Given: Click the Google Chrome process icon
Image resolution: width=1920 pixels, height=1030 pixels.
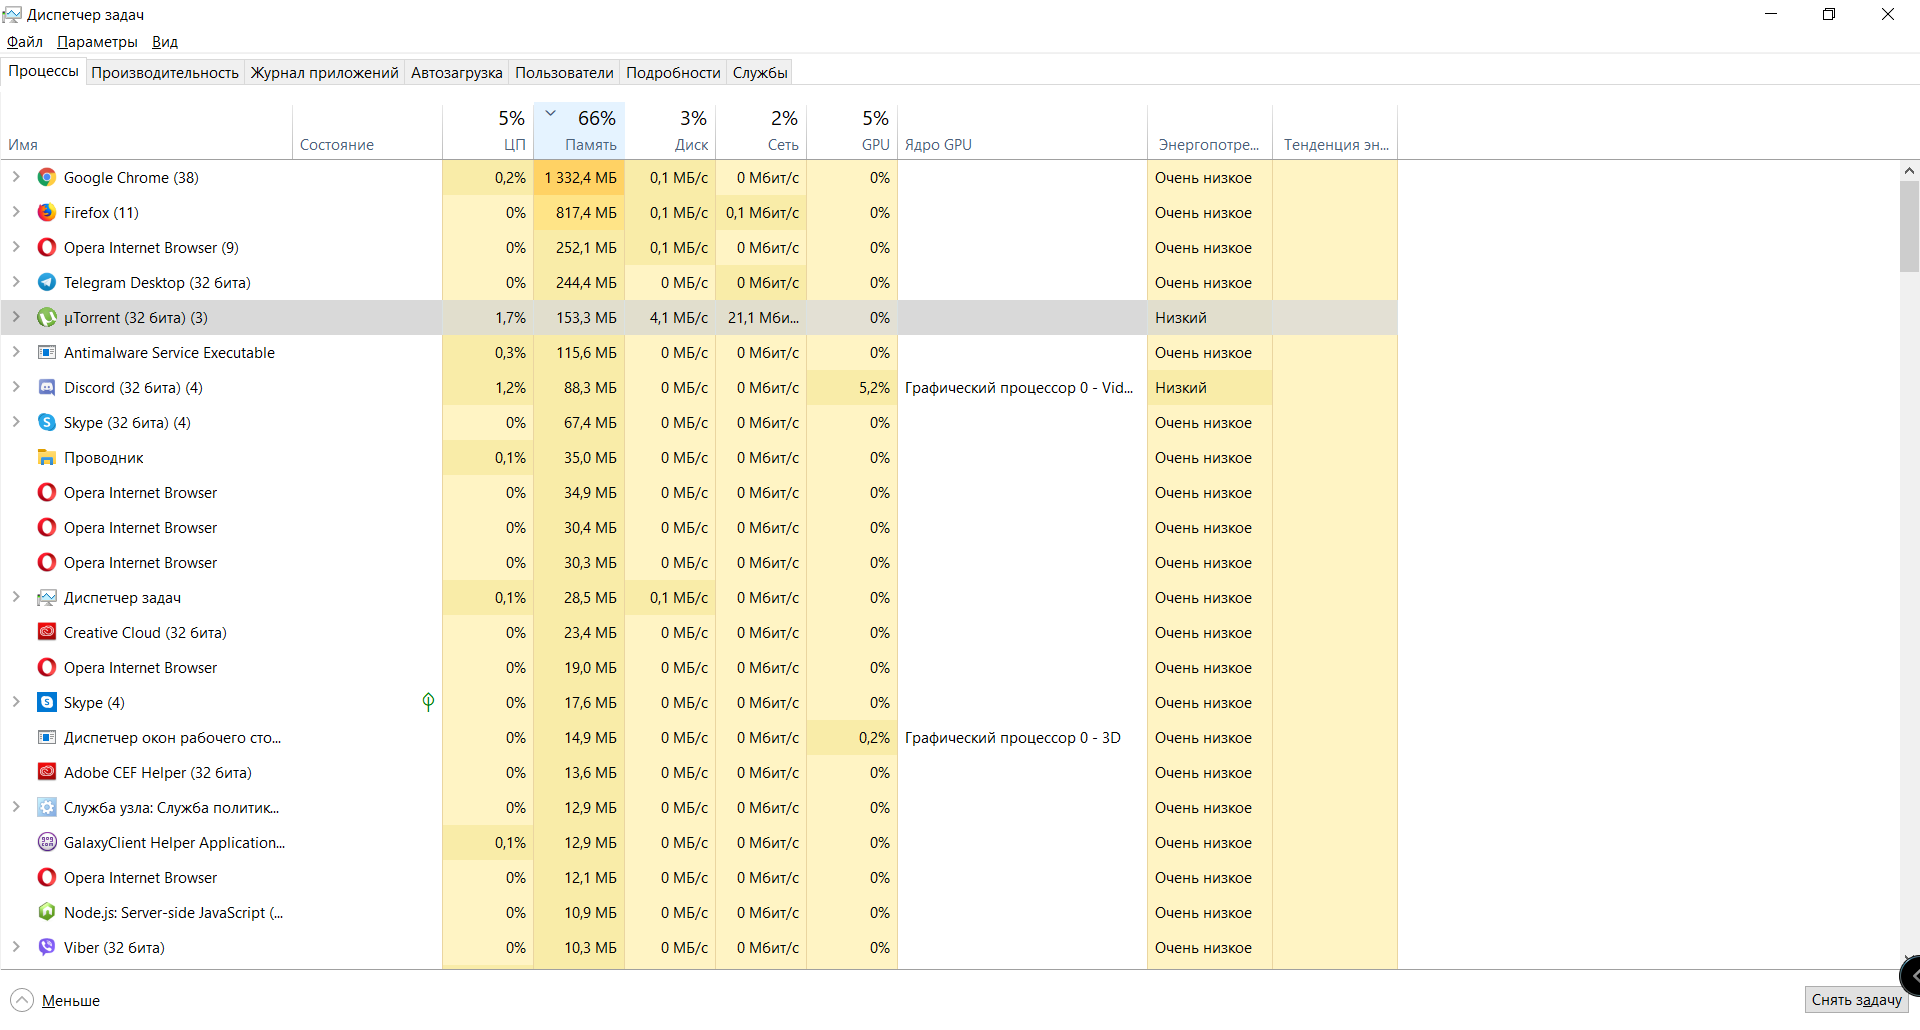Looking at the screenshot, I should (47, 178).
